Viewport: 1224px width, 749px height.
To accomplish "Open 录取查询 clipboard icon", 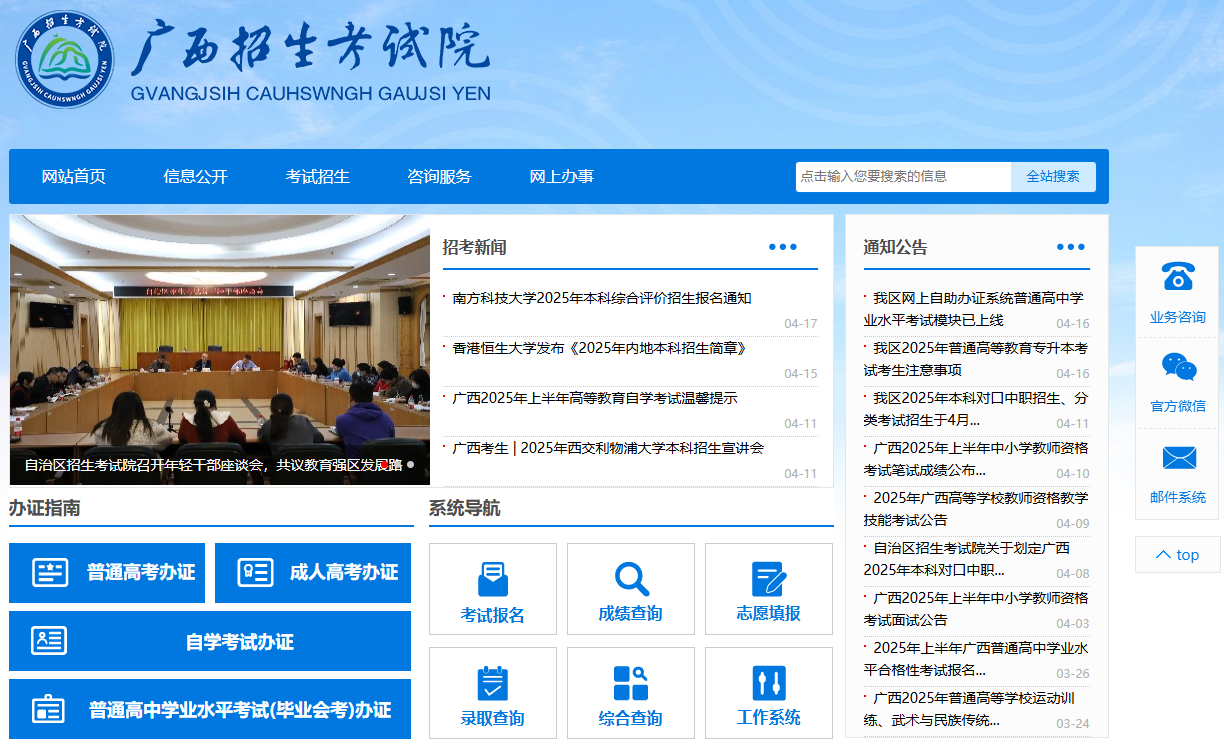I will click(x=492, y=684).
